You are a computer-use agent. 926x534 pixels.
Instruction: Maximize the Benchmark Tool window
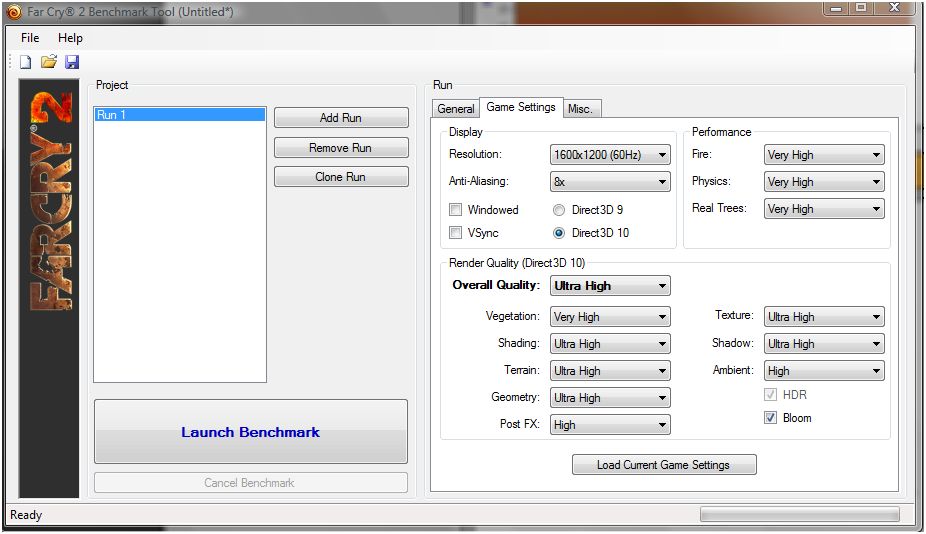click(x=862, y=8)
